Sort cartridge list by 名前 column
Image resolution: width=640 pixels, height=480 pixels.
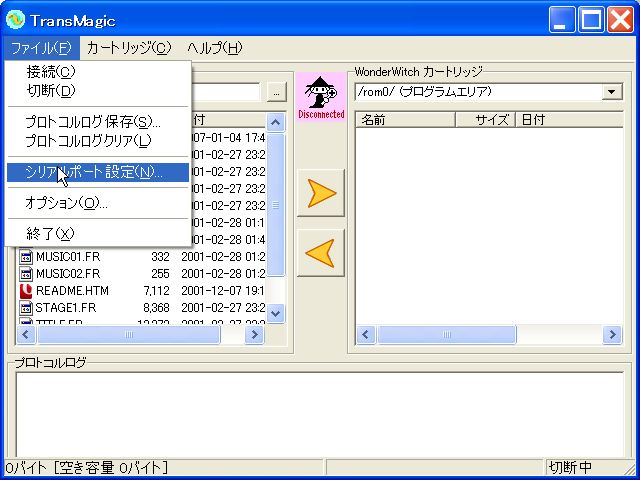pos(406,120)
